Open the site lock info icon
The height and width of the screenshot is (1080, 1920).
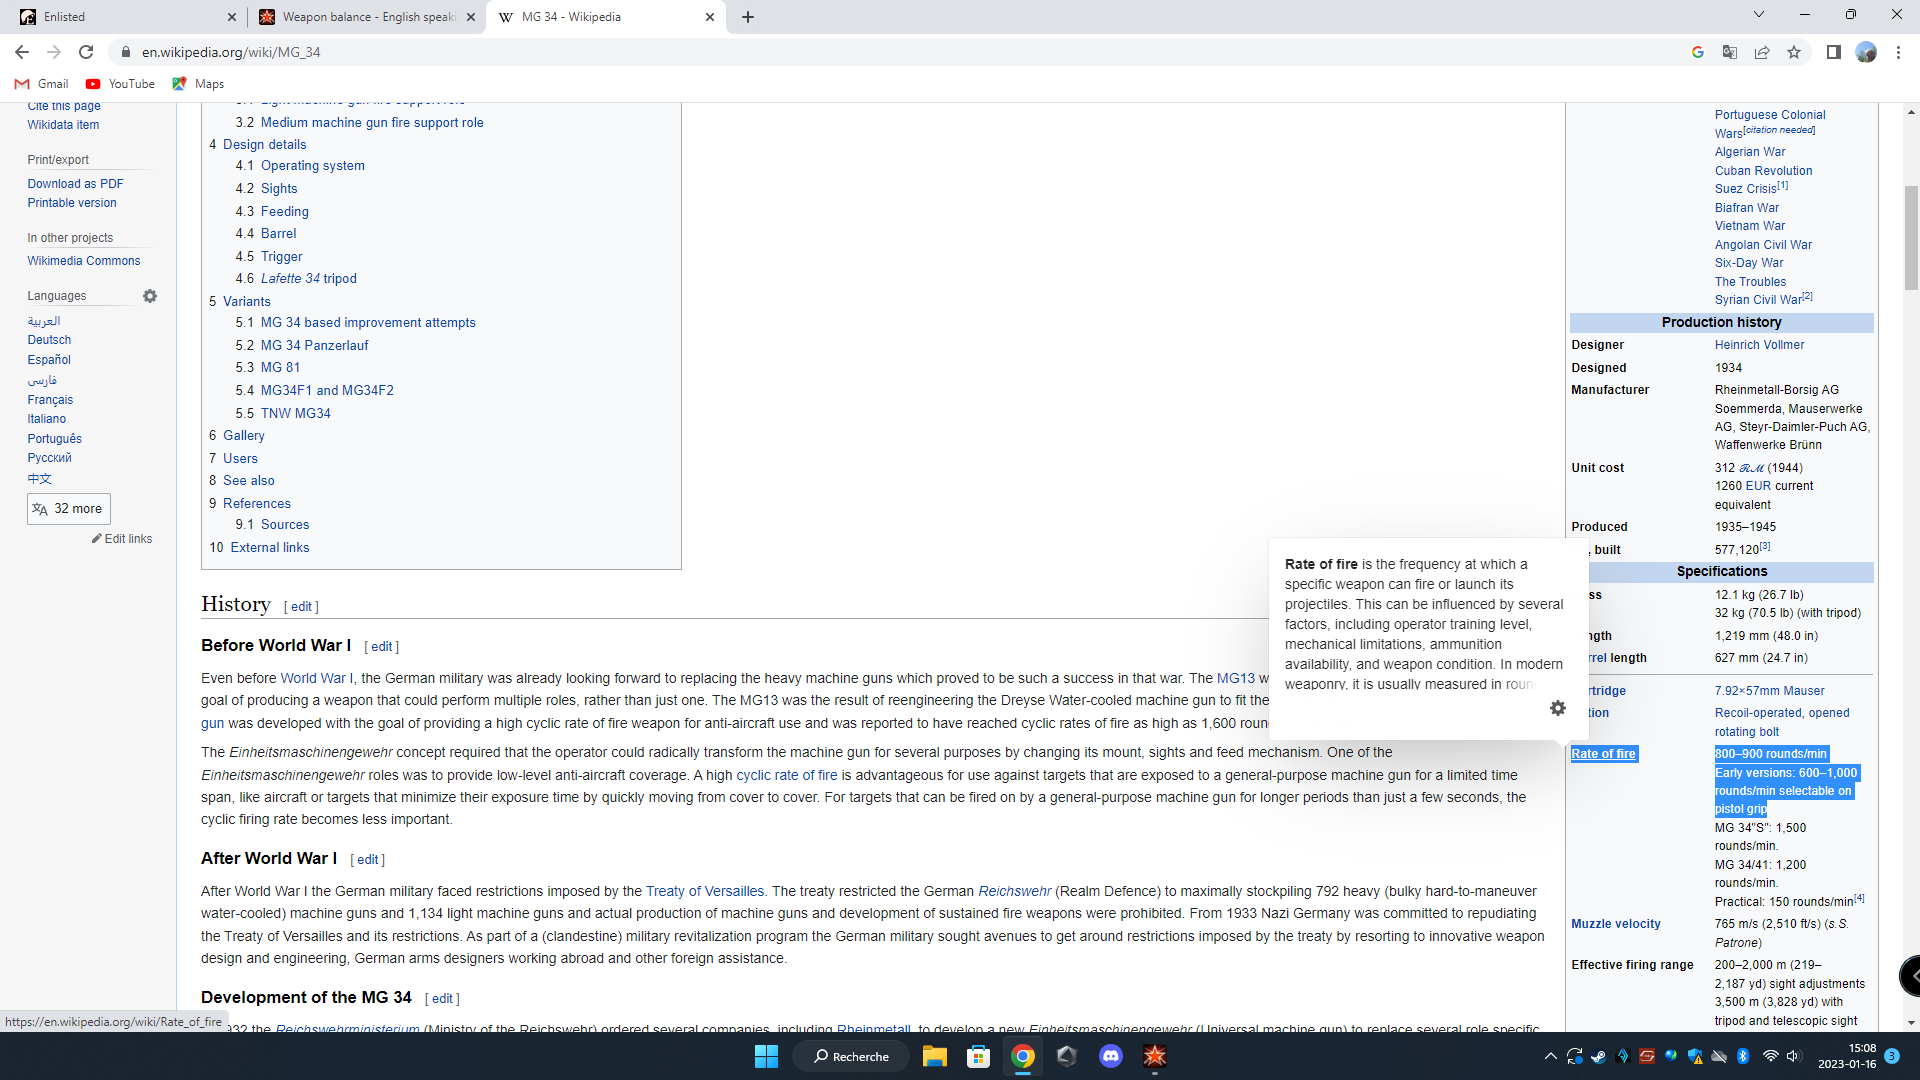(x=125, y=52)
